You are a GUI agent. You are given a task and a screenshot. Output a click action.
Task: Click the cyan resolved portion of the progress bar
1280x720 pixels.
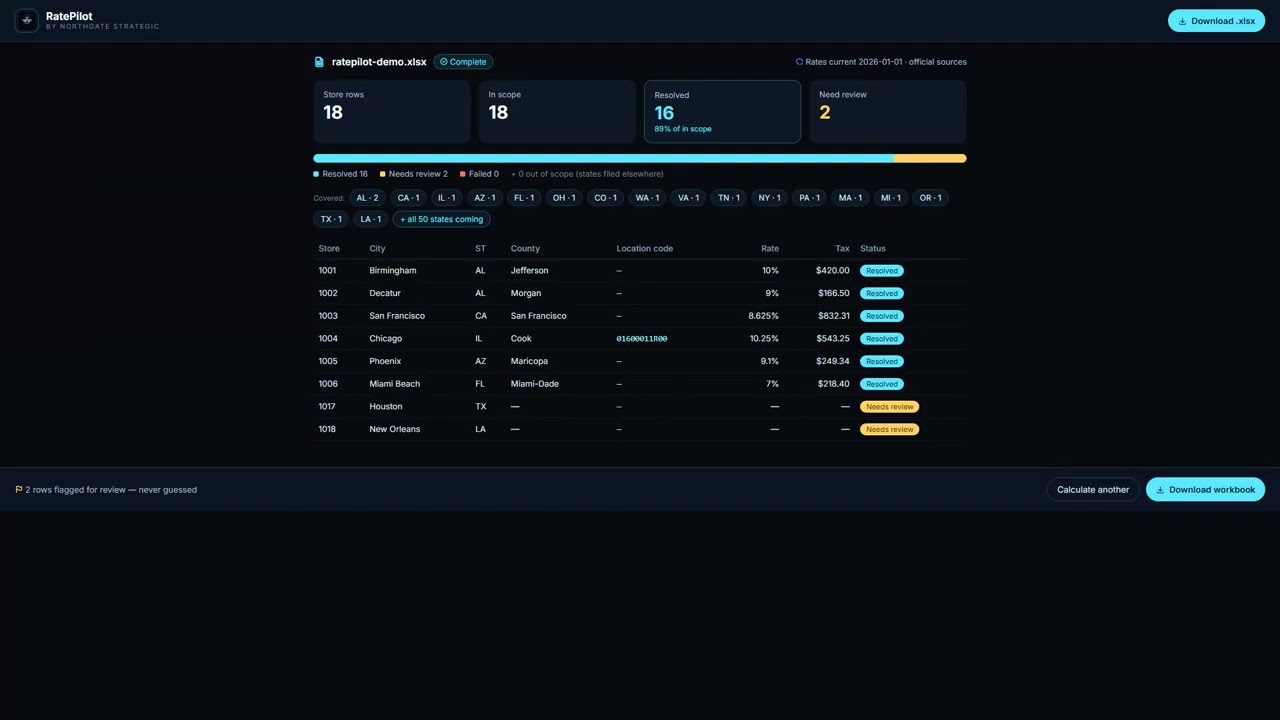coord(603,158)
